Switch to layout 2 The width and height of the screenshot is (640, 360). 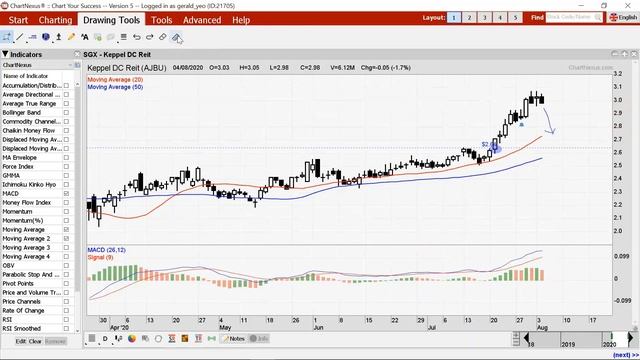pyautogui.click(x=469, y=18)
